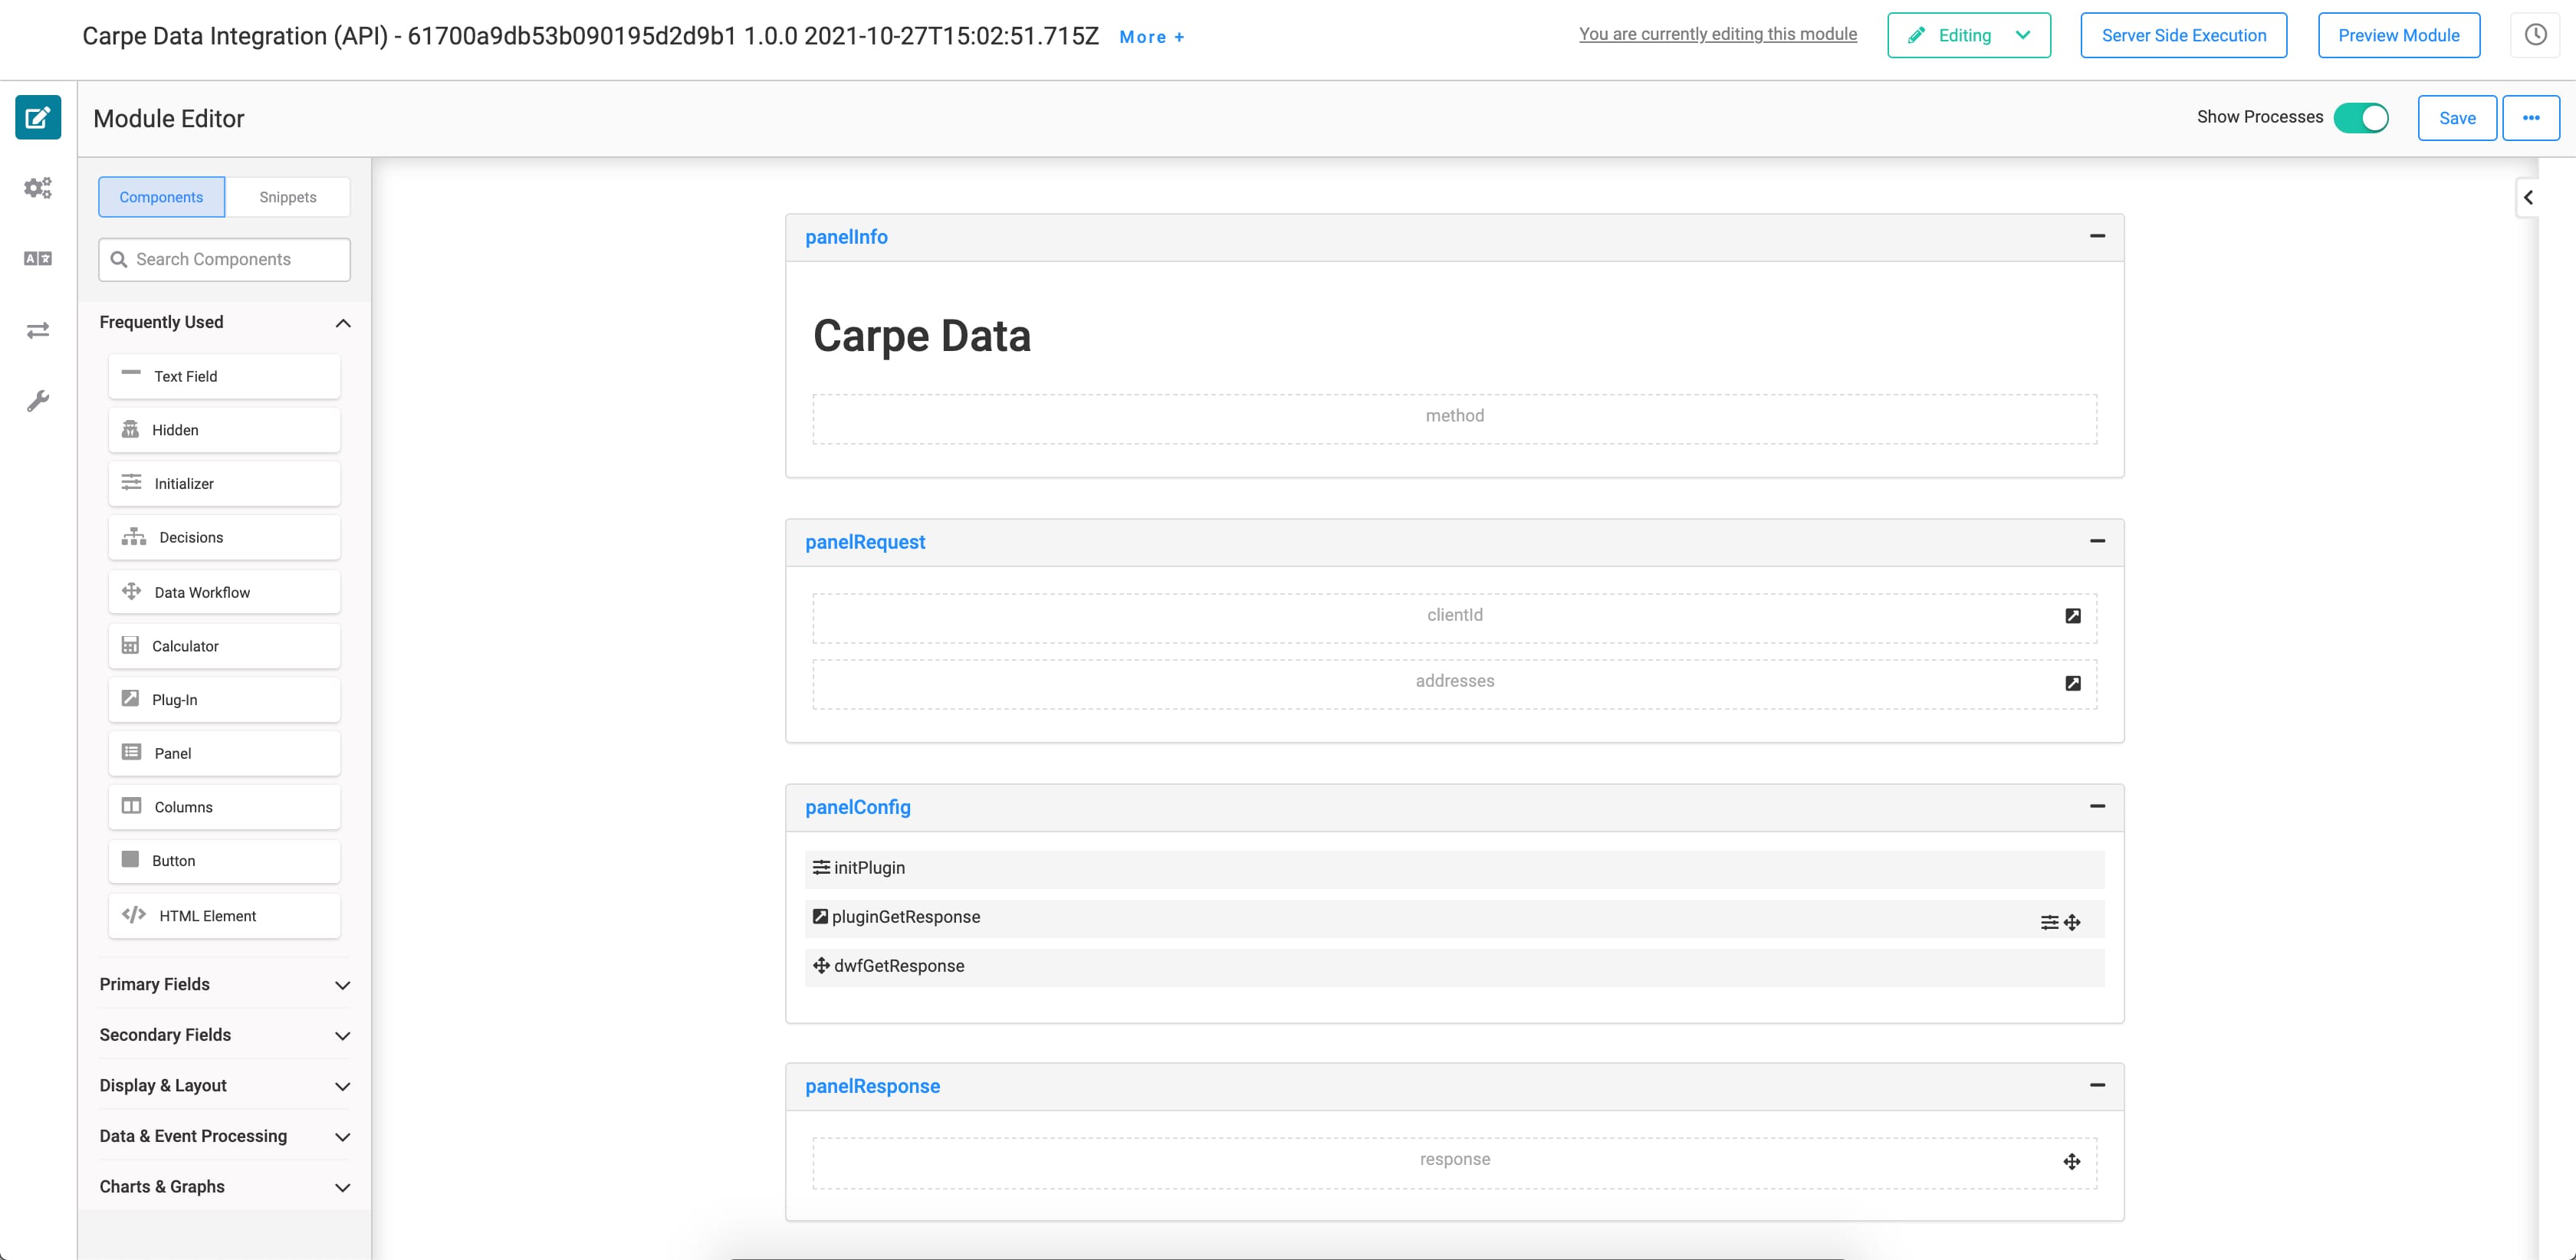
Task: Select the clientId field
Action: 1454,617
